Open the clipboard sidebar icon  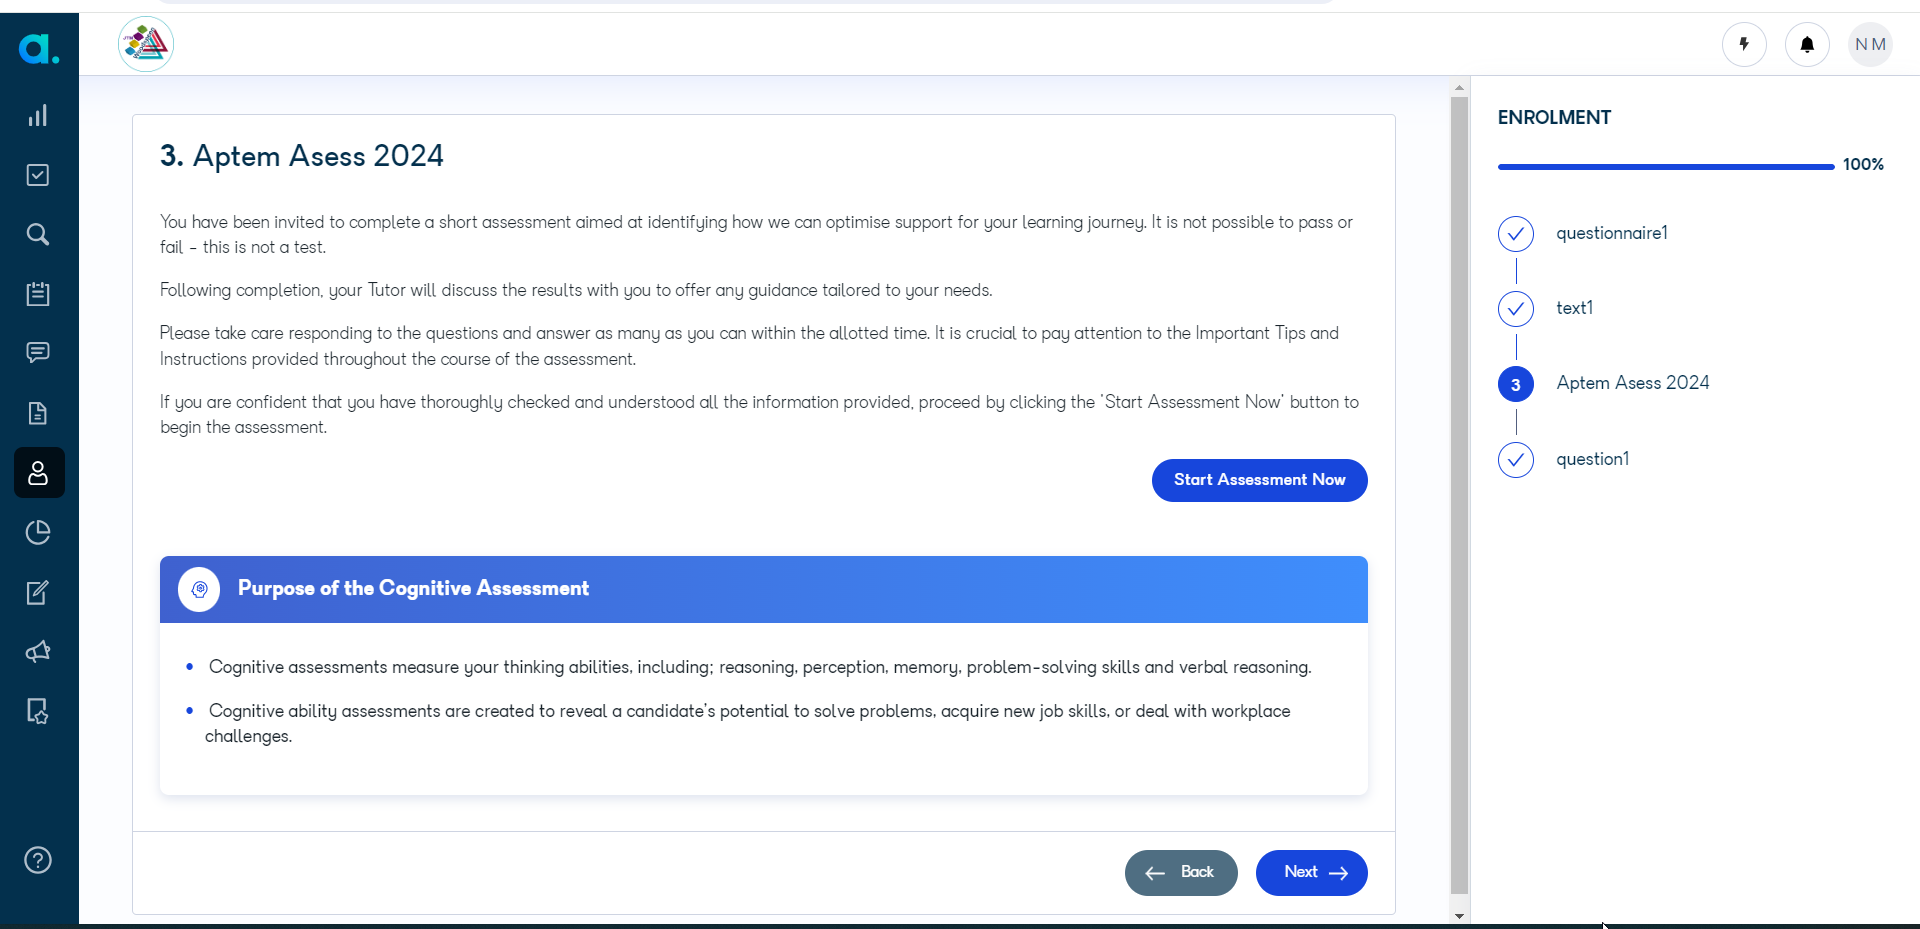pos(38,294)
